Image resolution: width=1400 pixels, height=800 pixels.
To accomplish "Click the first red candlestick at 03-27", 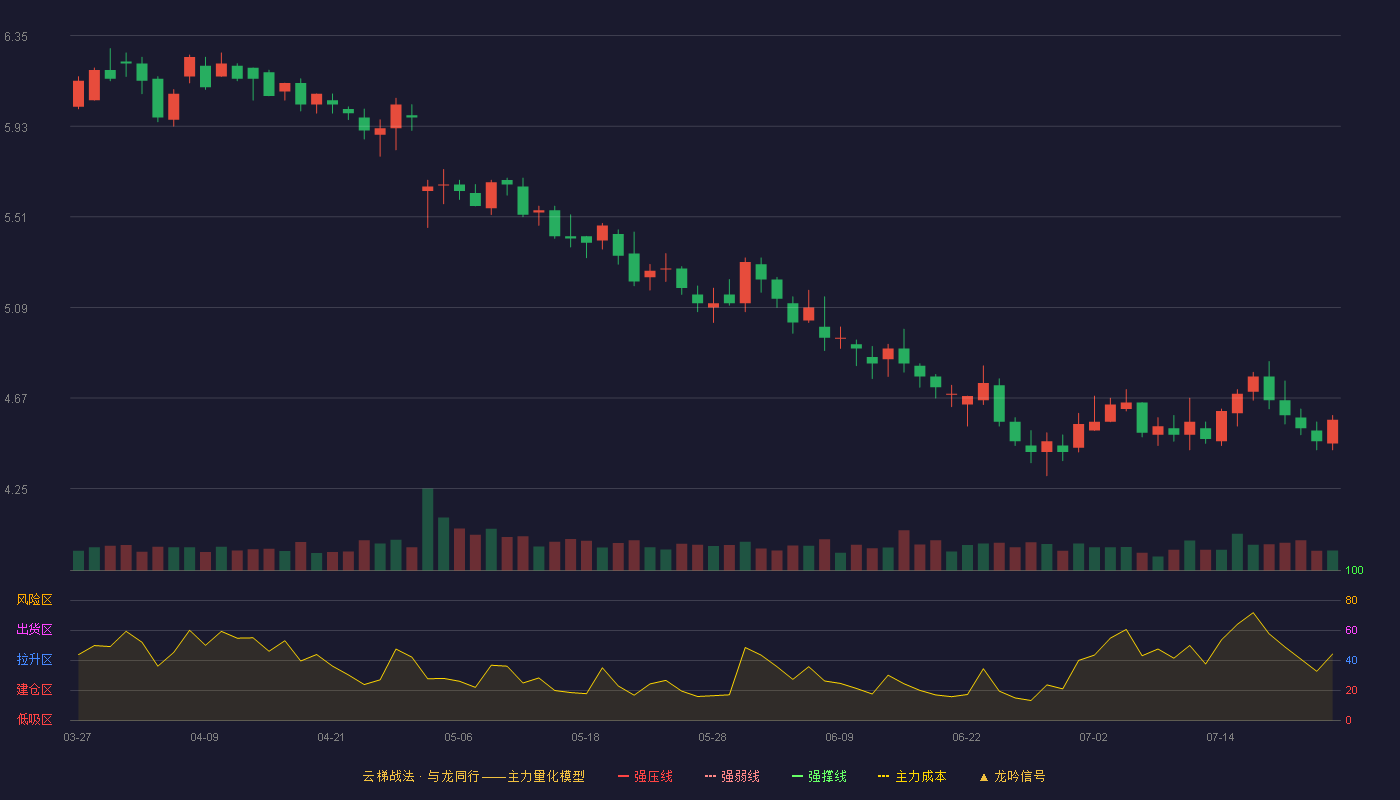I will pyautogui.click(x=78, y=93).
